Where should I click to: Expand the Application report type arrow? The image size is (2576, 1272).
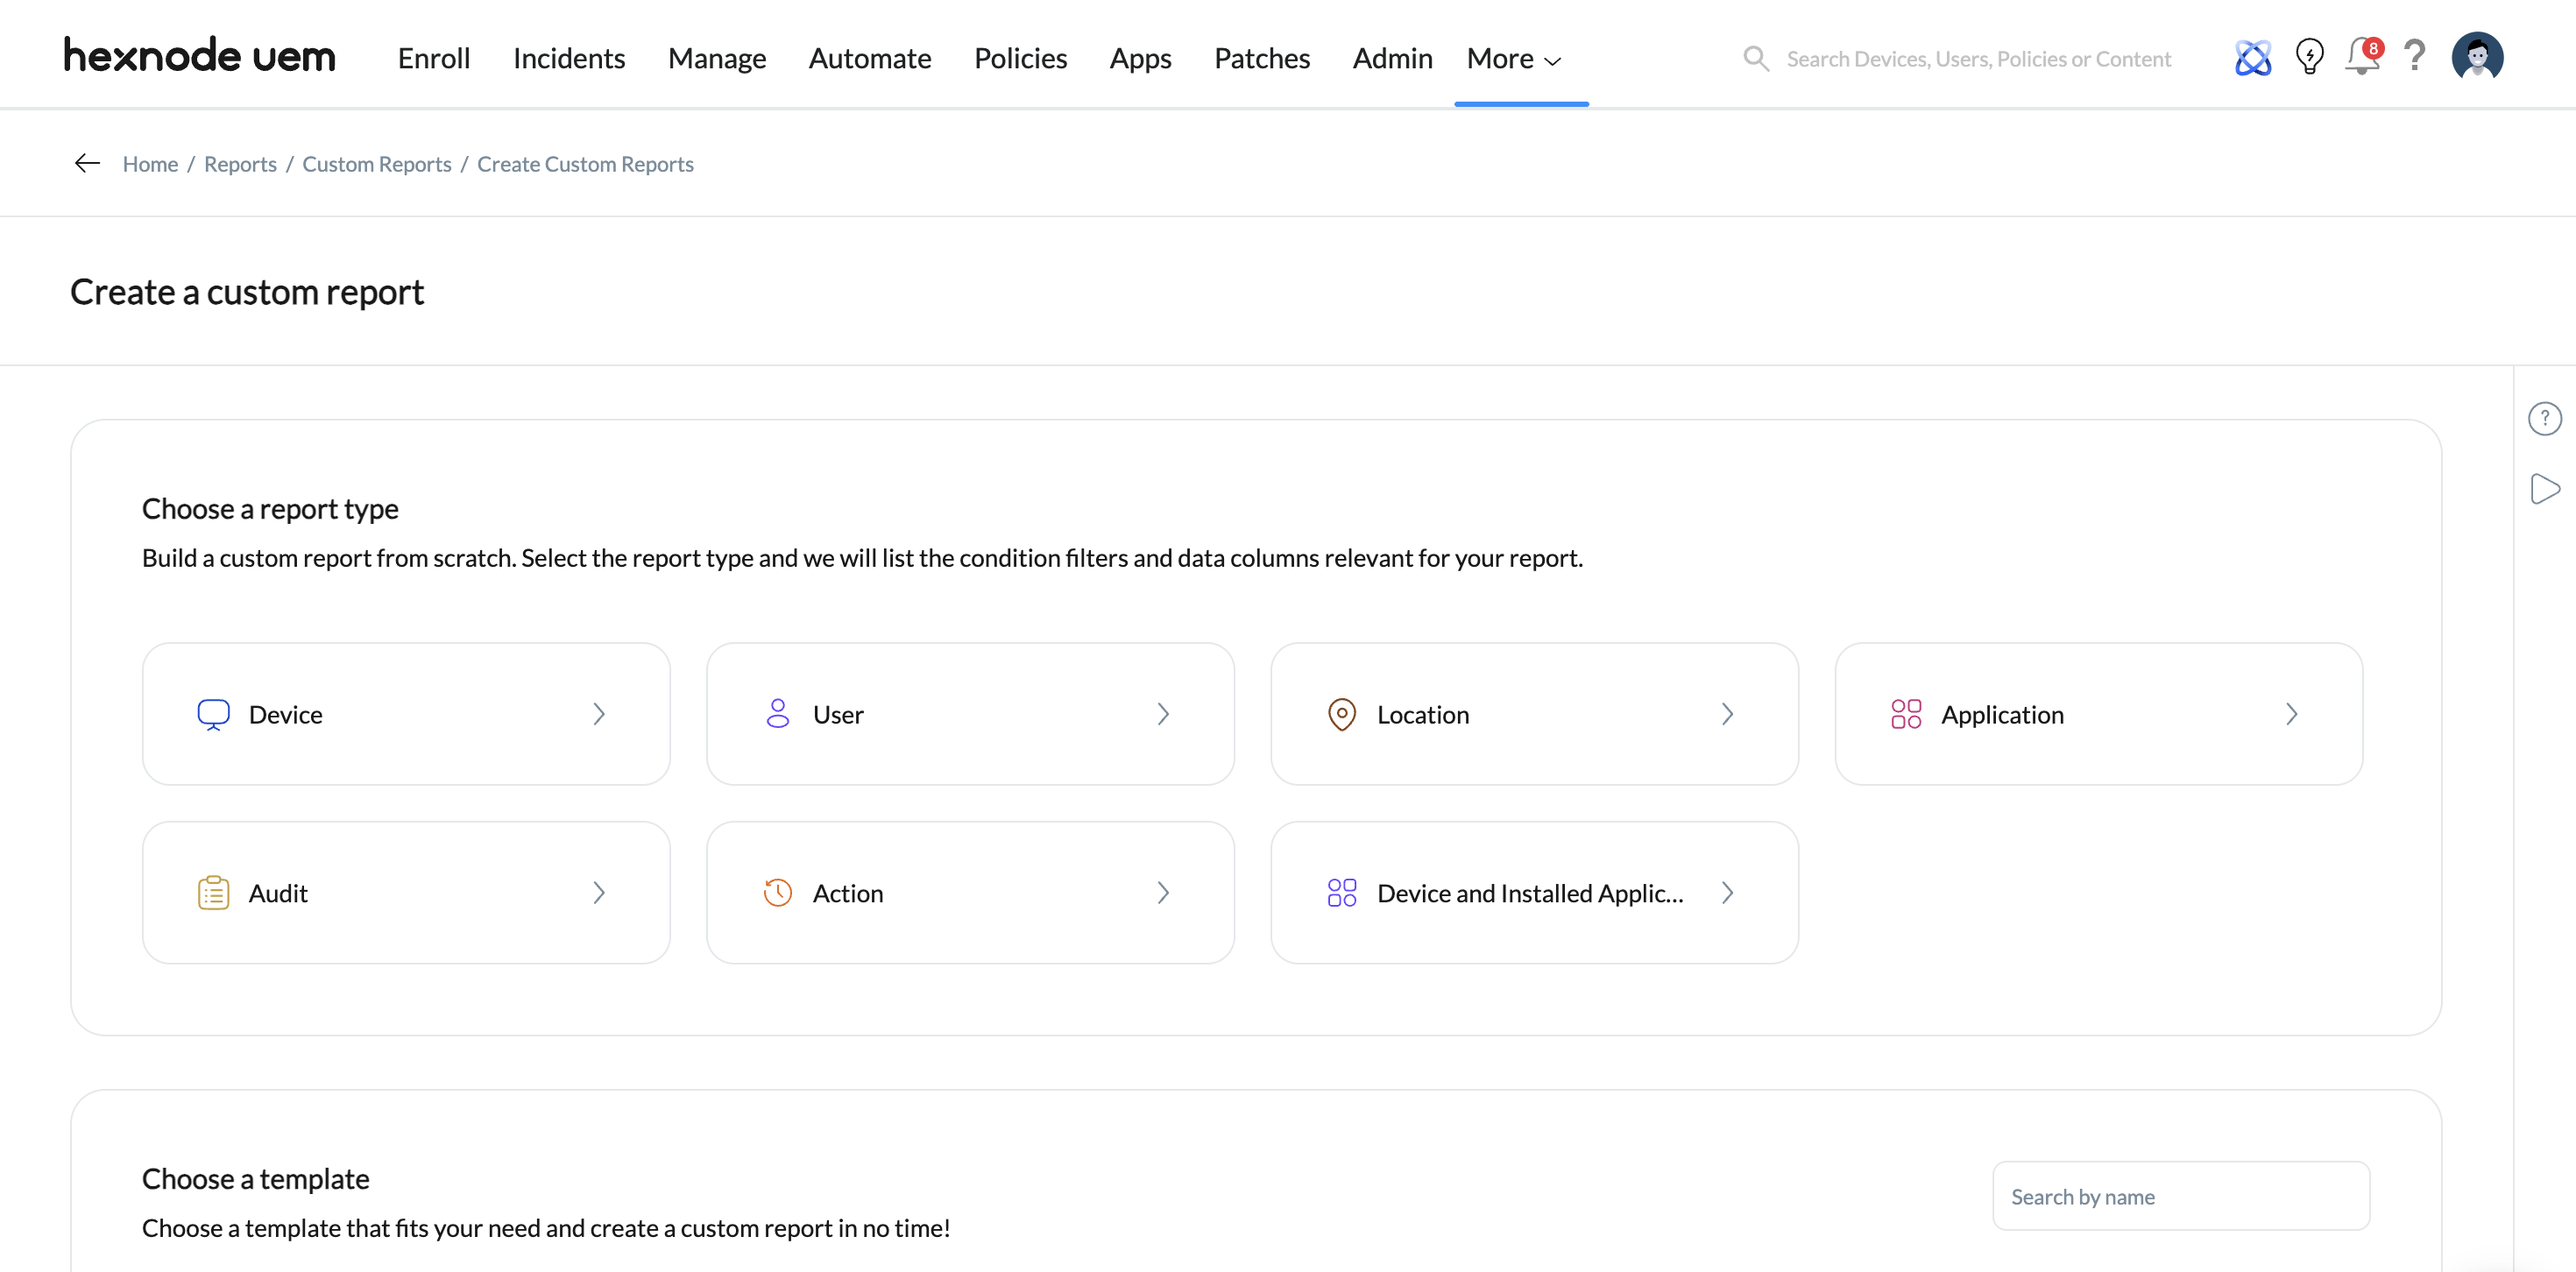pos(2291,714)
